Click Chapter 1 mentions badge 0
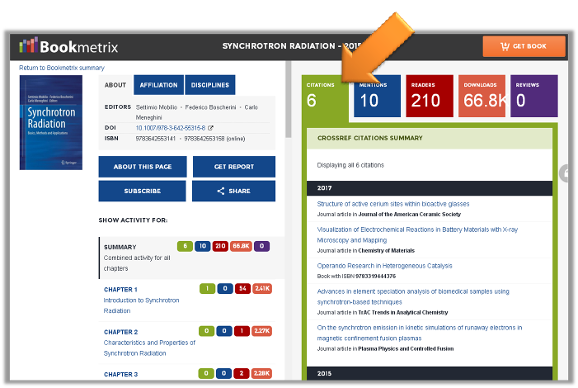This screenshot has width=578, height=388. click(x=225, y=289)
